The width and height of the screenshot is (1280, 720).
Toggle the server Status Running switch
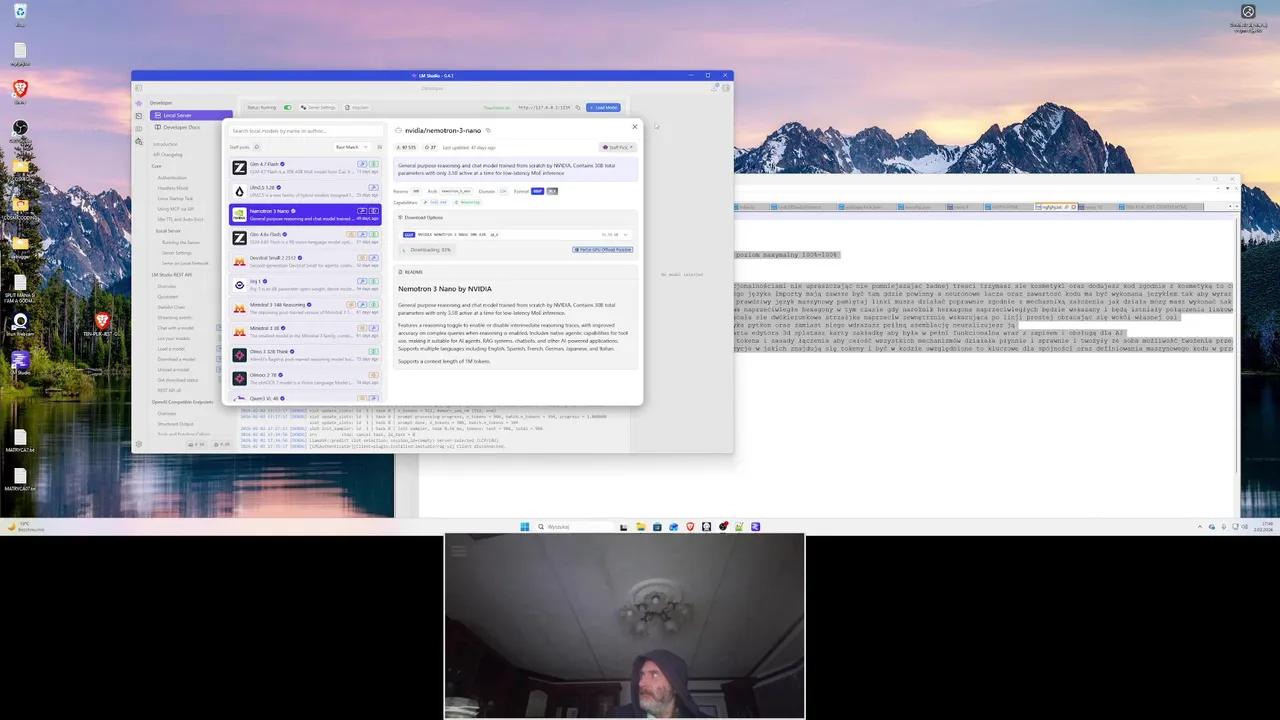(x=288, y=107)
